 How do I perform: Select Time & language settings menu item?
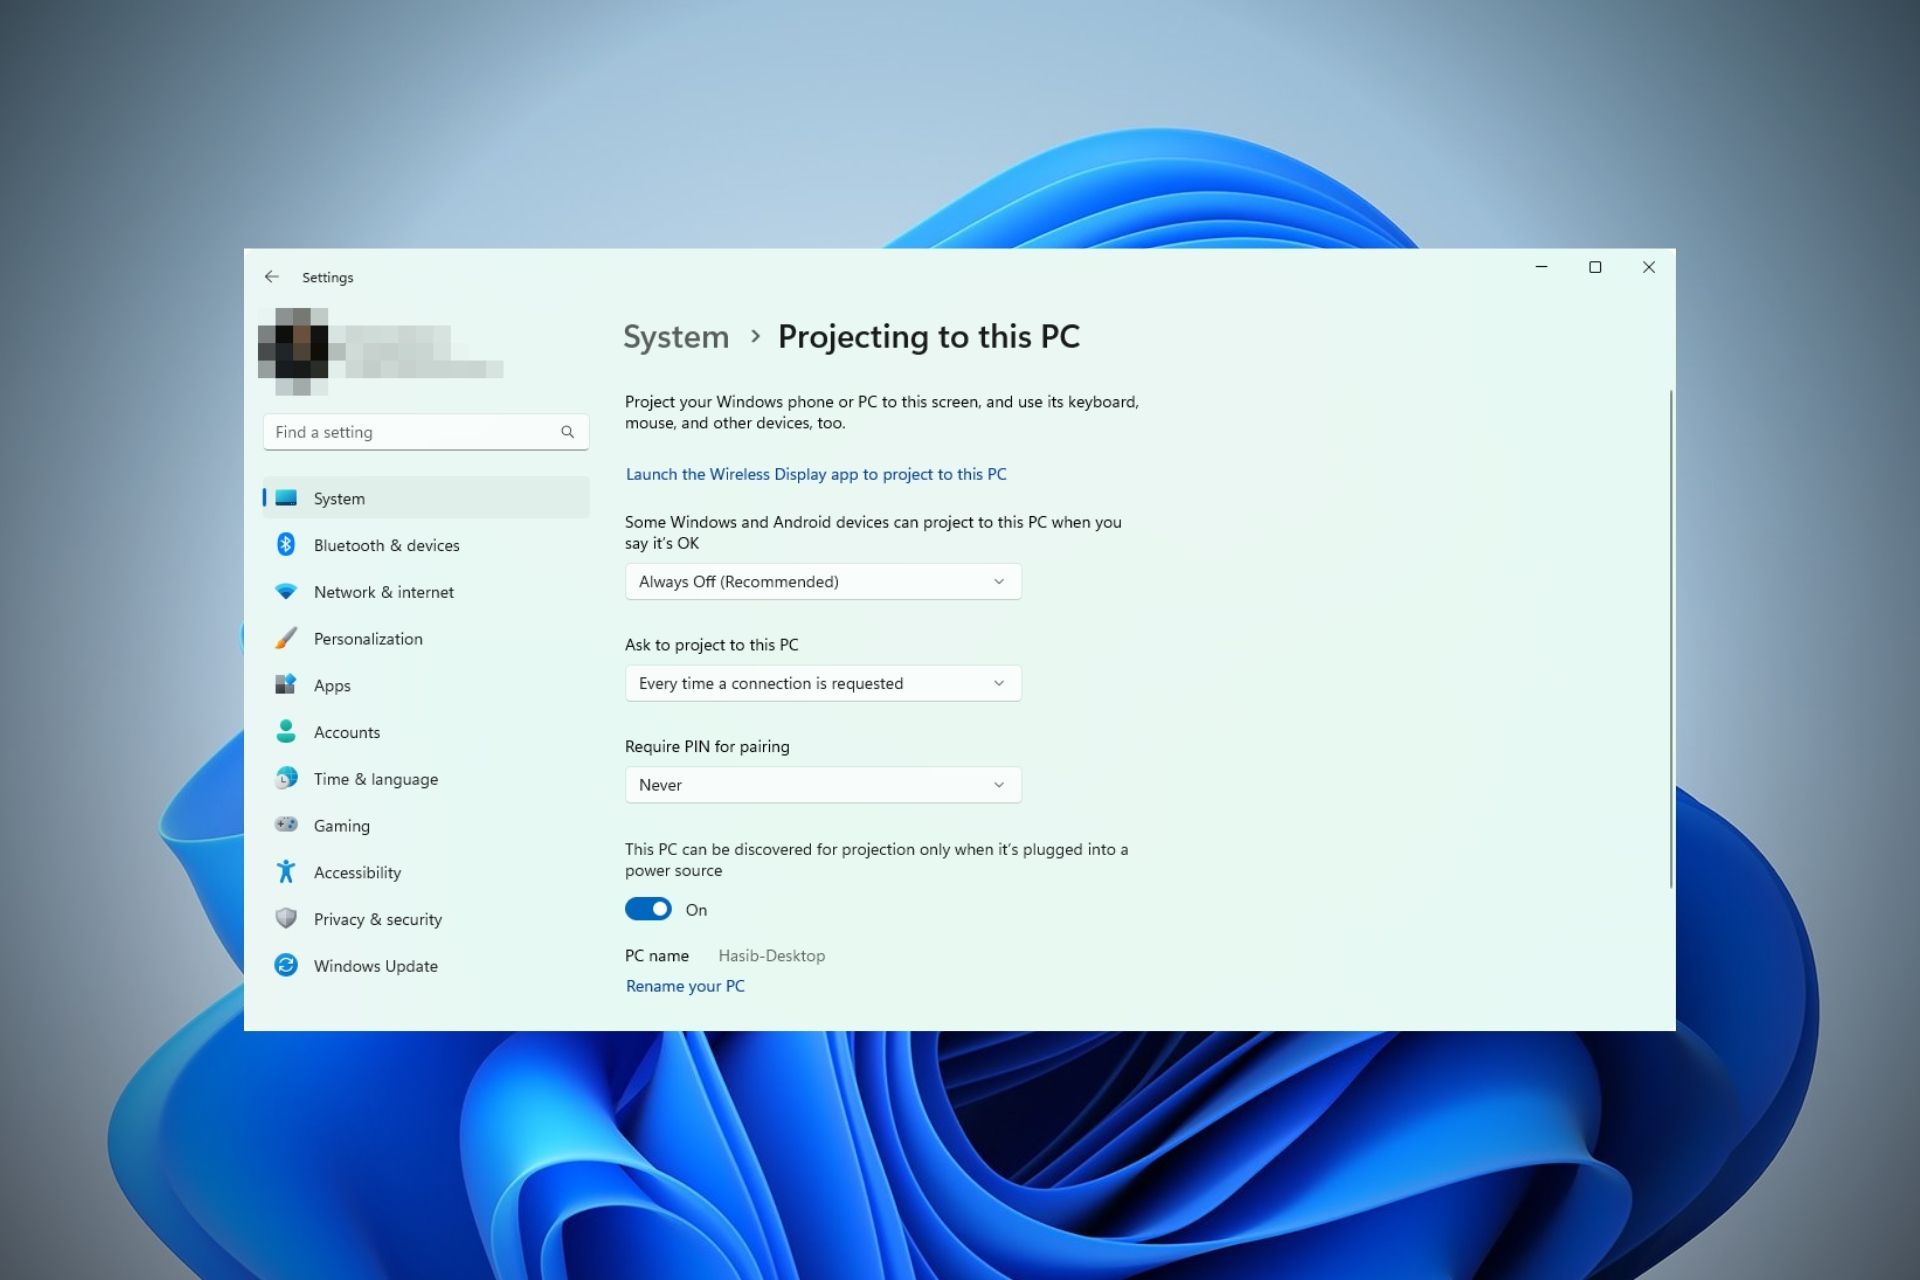(x=376, y=777)
